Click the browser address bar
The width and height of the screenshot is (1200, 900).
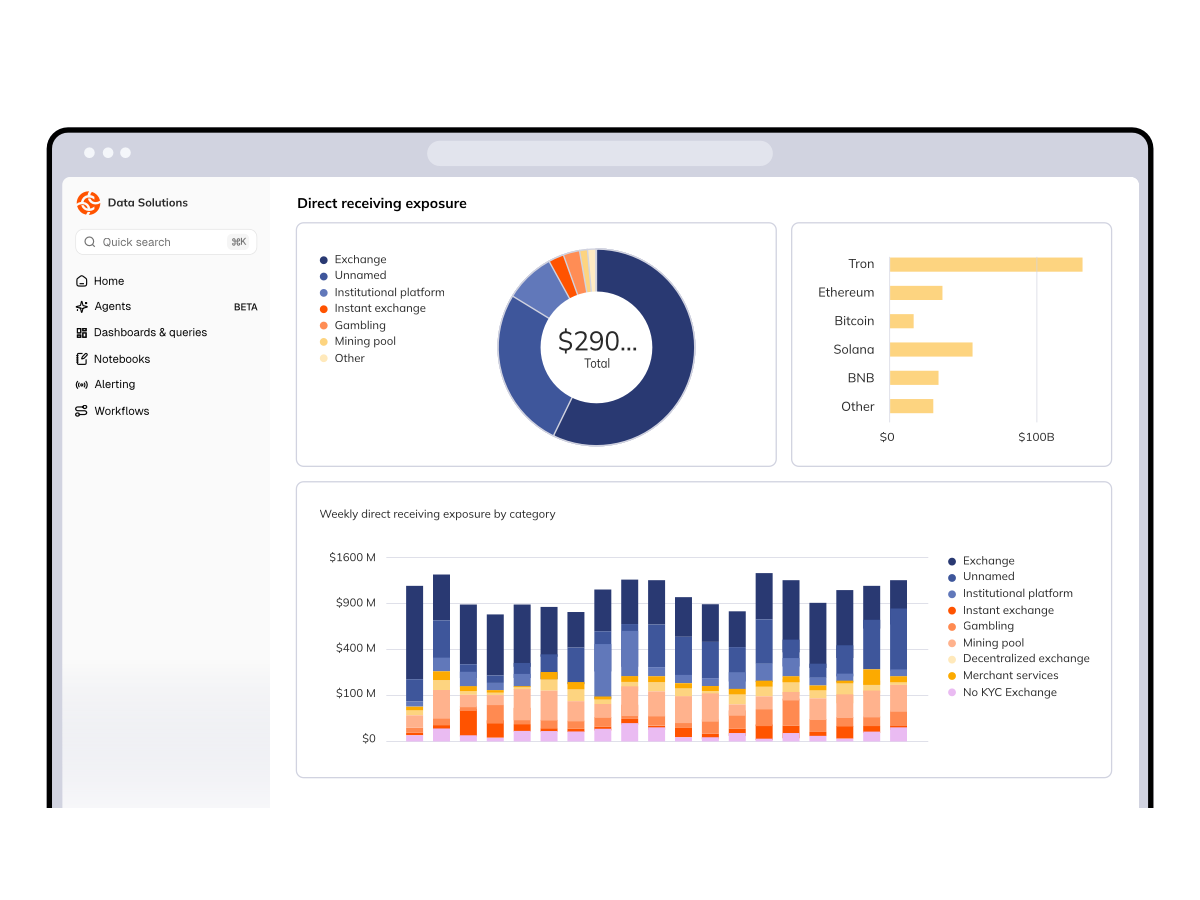pos(600,153)
